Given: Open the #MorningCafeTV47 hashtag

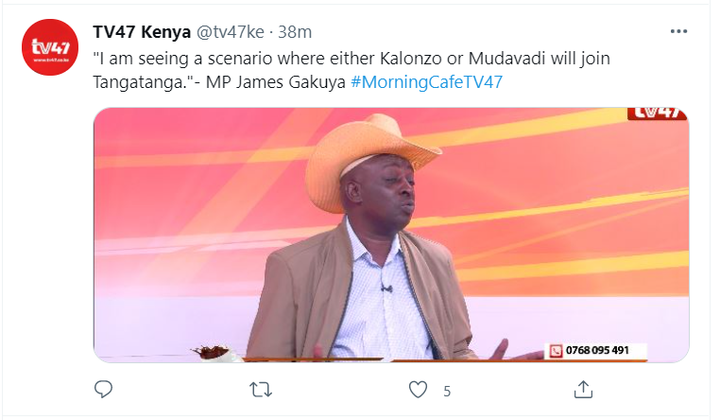Looking at the screenshot, I should (427, 82).
